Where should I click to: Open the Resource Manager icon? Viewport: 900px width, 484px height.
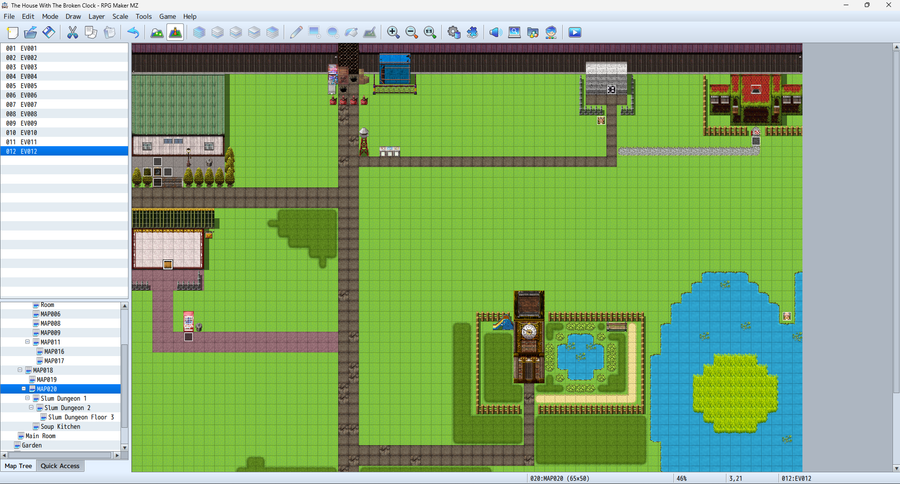click(533, 32)
